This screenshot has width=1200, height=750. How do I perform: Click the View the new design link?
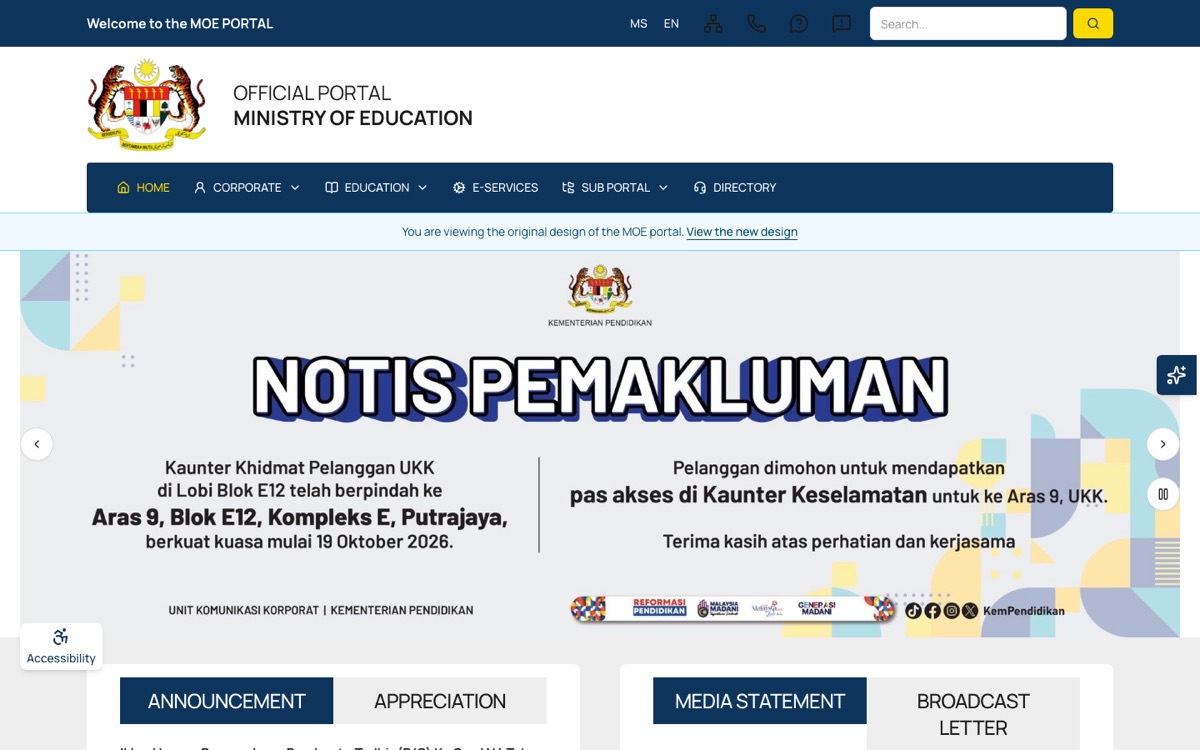tap(742, 232)
